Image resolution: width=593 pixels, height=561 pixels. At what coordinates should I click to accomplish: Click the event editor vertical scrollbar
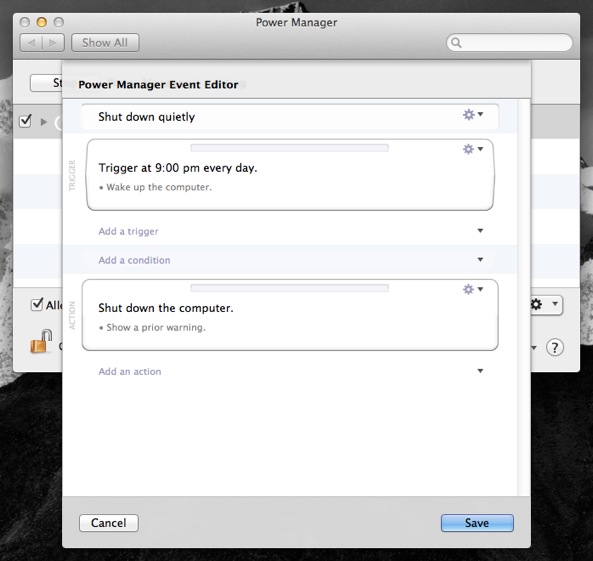[523, 297]
